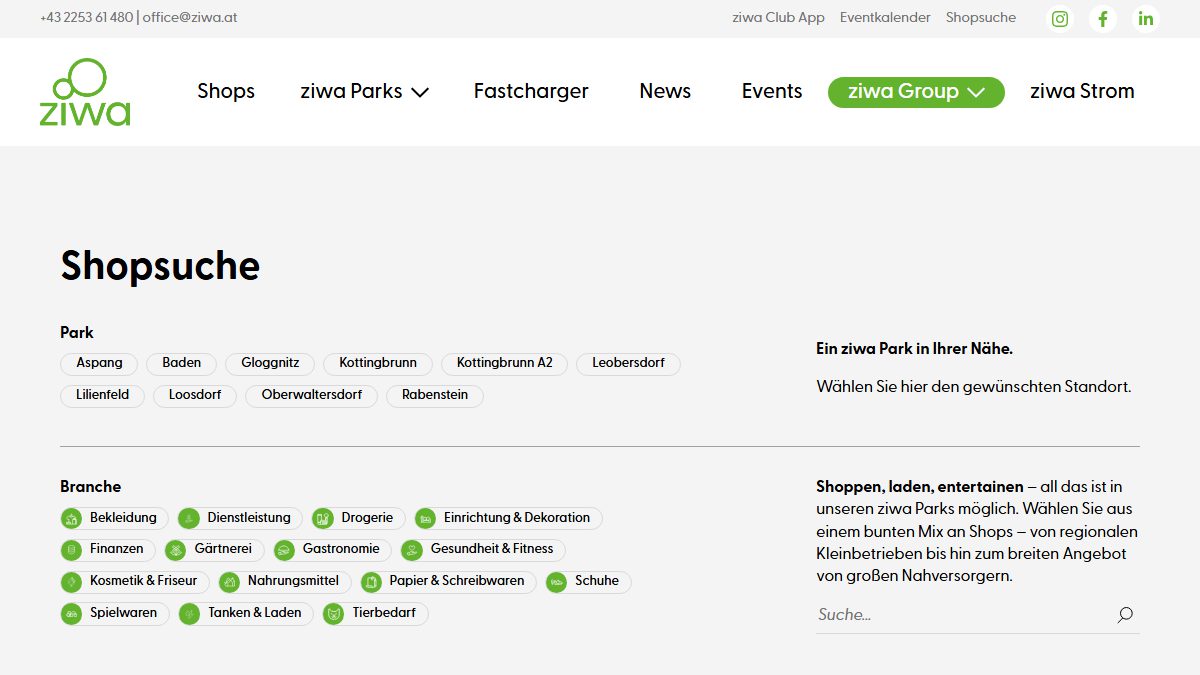1200x675 pixels.
Task: Filter shops by Tierbedarf
Action: tap(375, 614)
